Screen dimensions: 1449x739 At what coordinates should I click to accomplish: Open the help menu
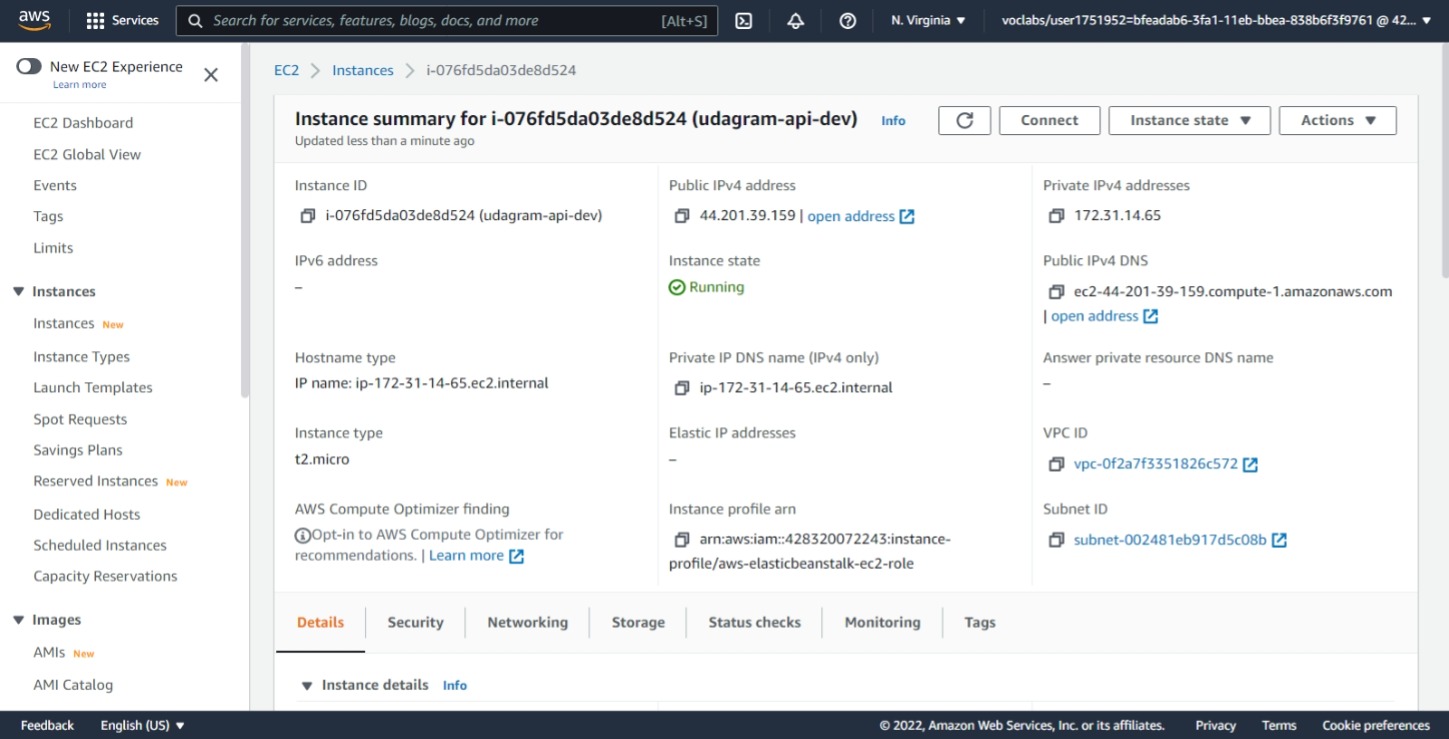[847, 20]
